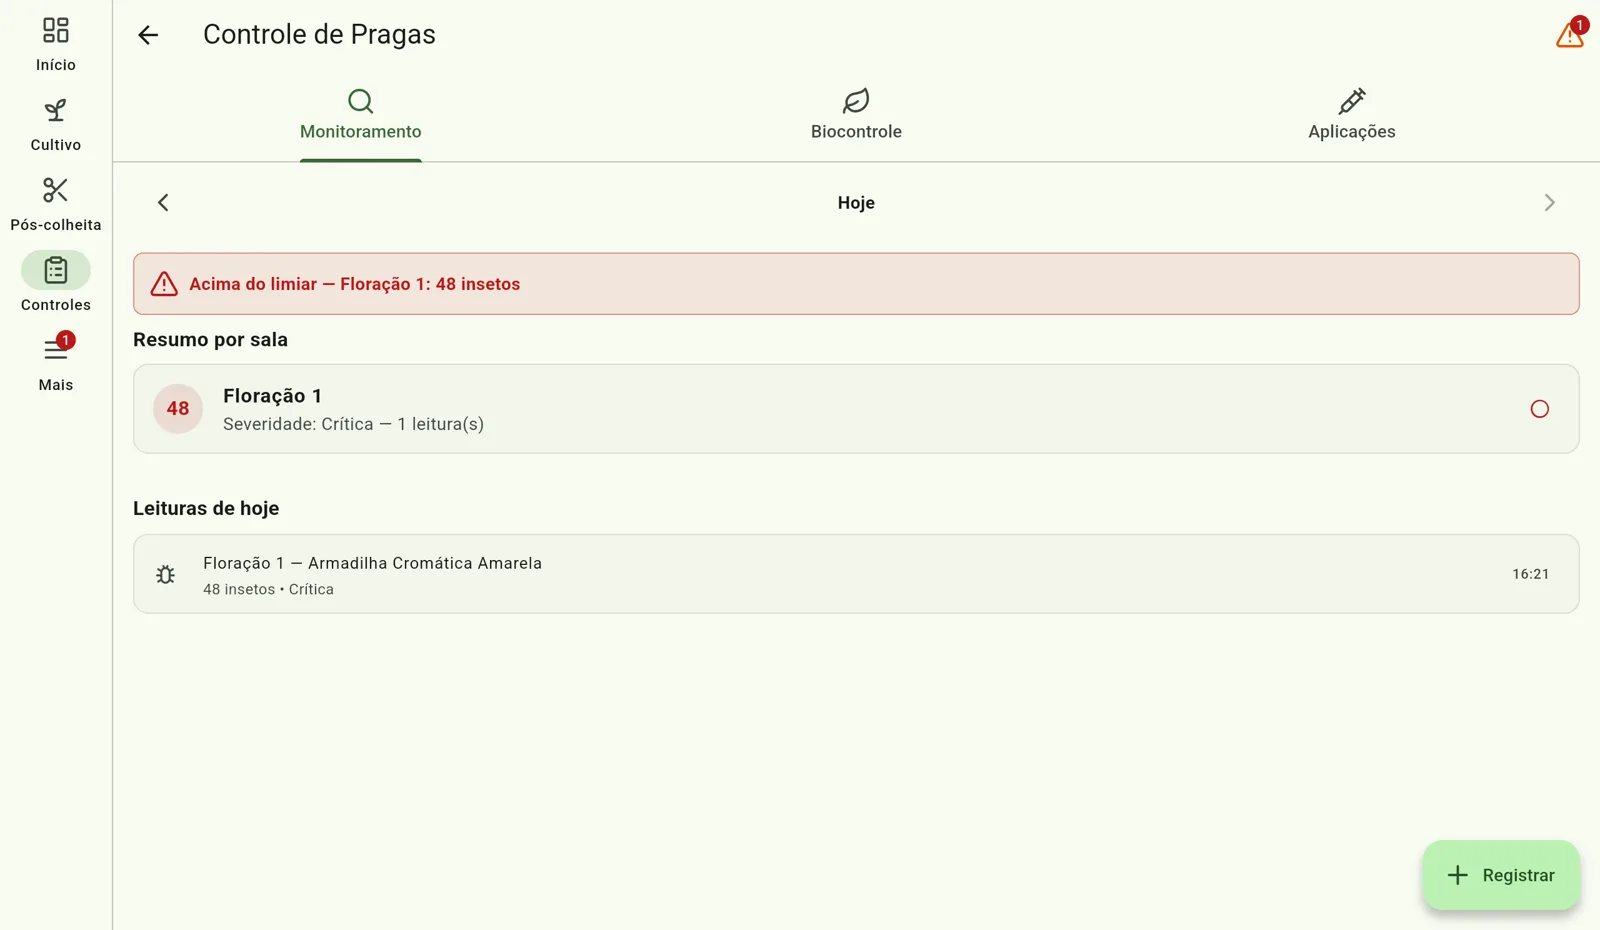Click the back arrow next to Controle de Pragas

(x=148, y=35)
